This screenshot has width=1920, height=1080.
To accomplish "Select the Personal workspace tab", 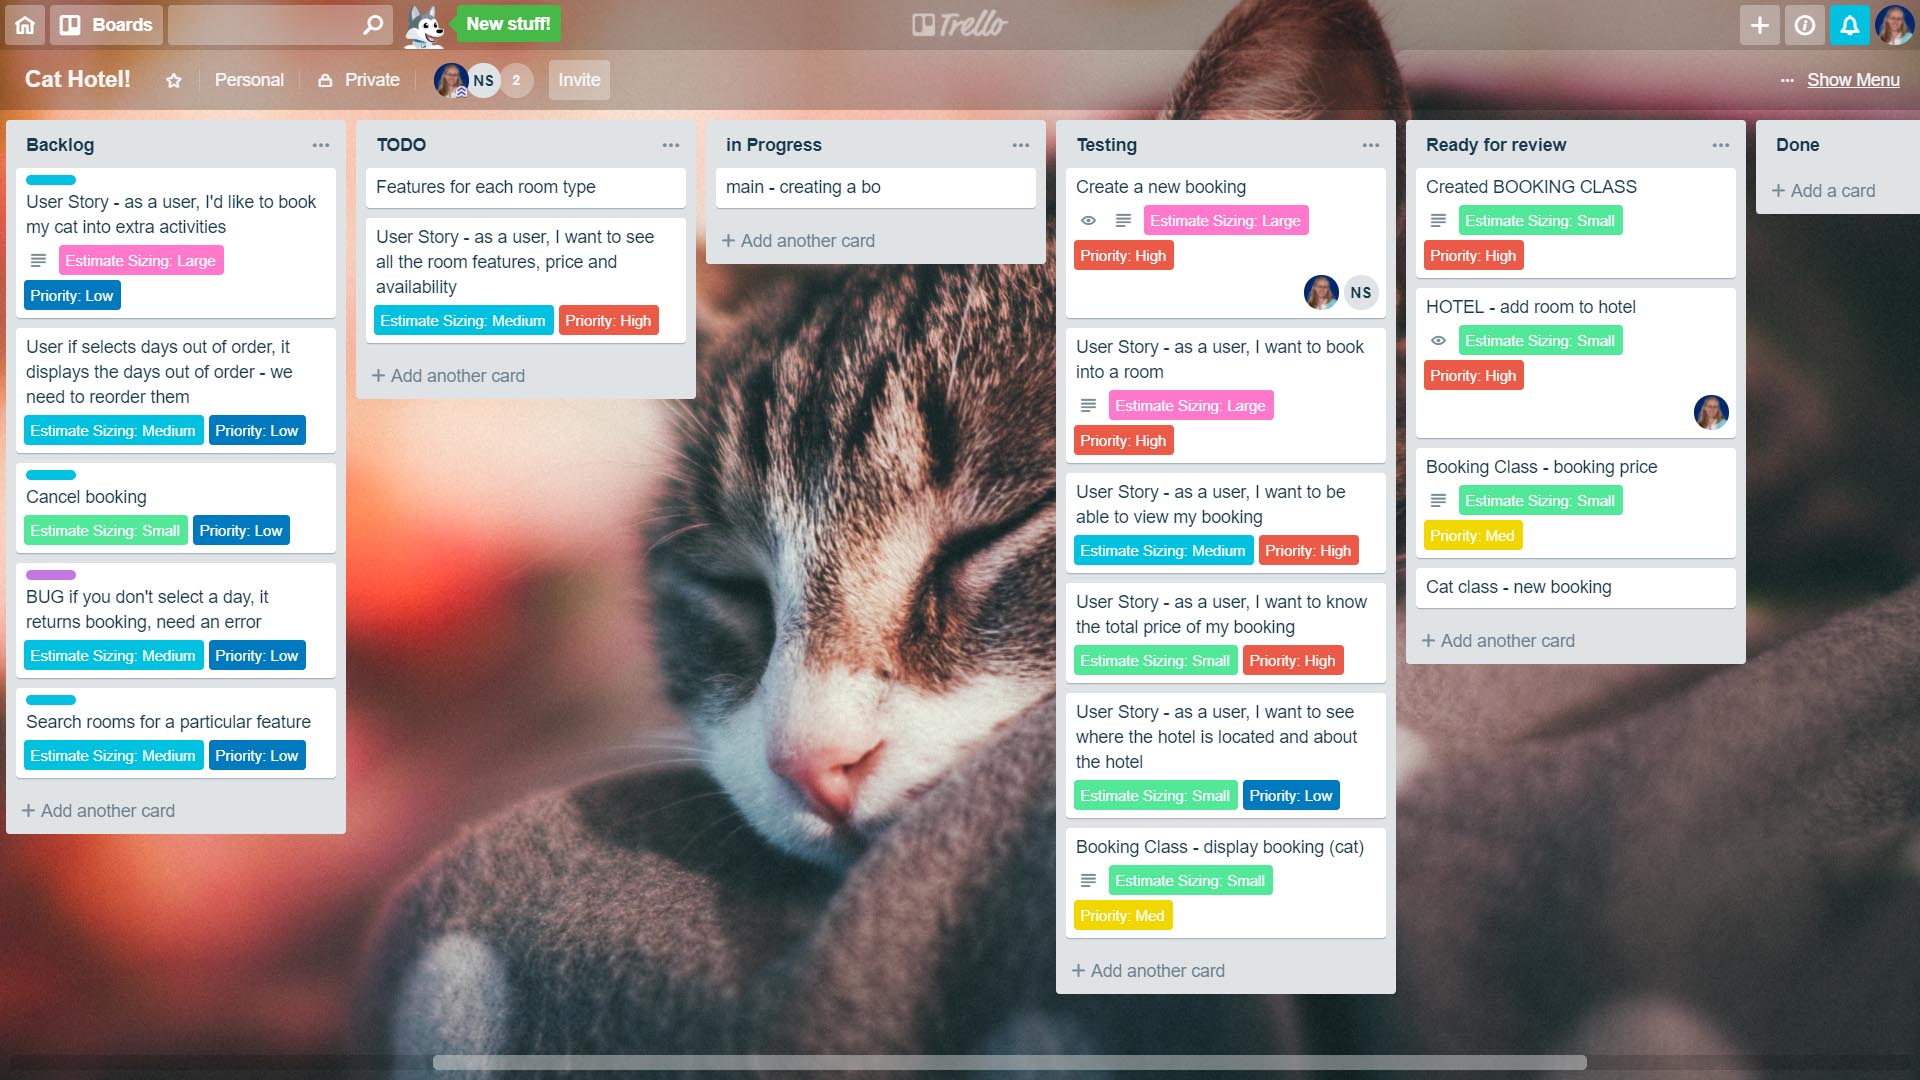I will tap(249, 80).
